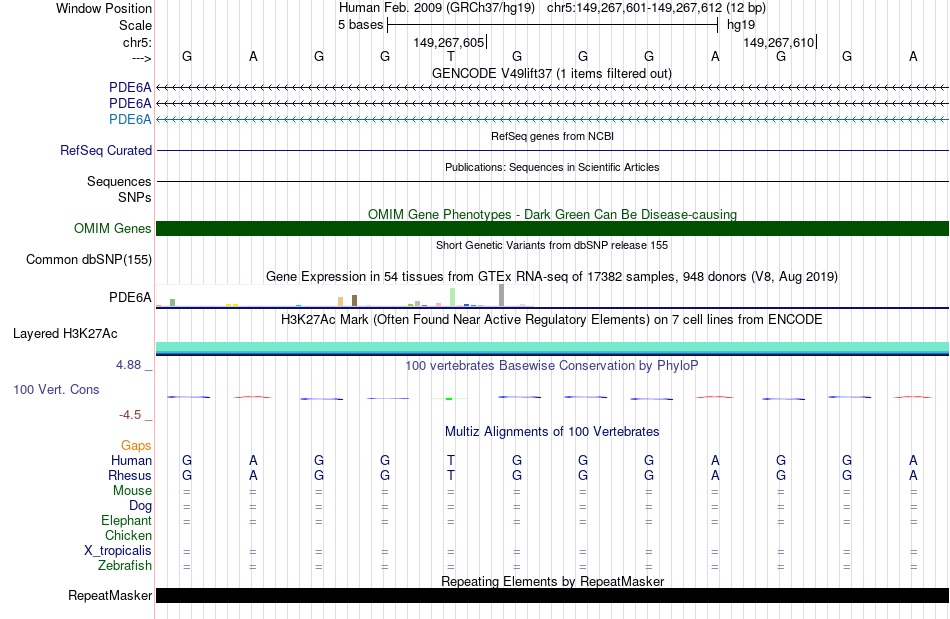Click the "Rhesus" alignment row label
The height and width of the screenshot is (619, 950).
130,475
